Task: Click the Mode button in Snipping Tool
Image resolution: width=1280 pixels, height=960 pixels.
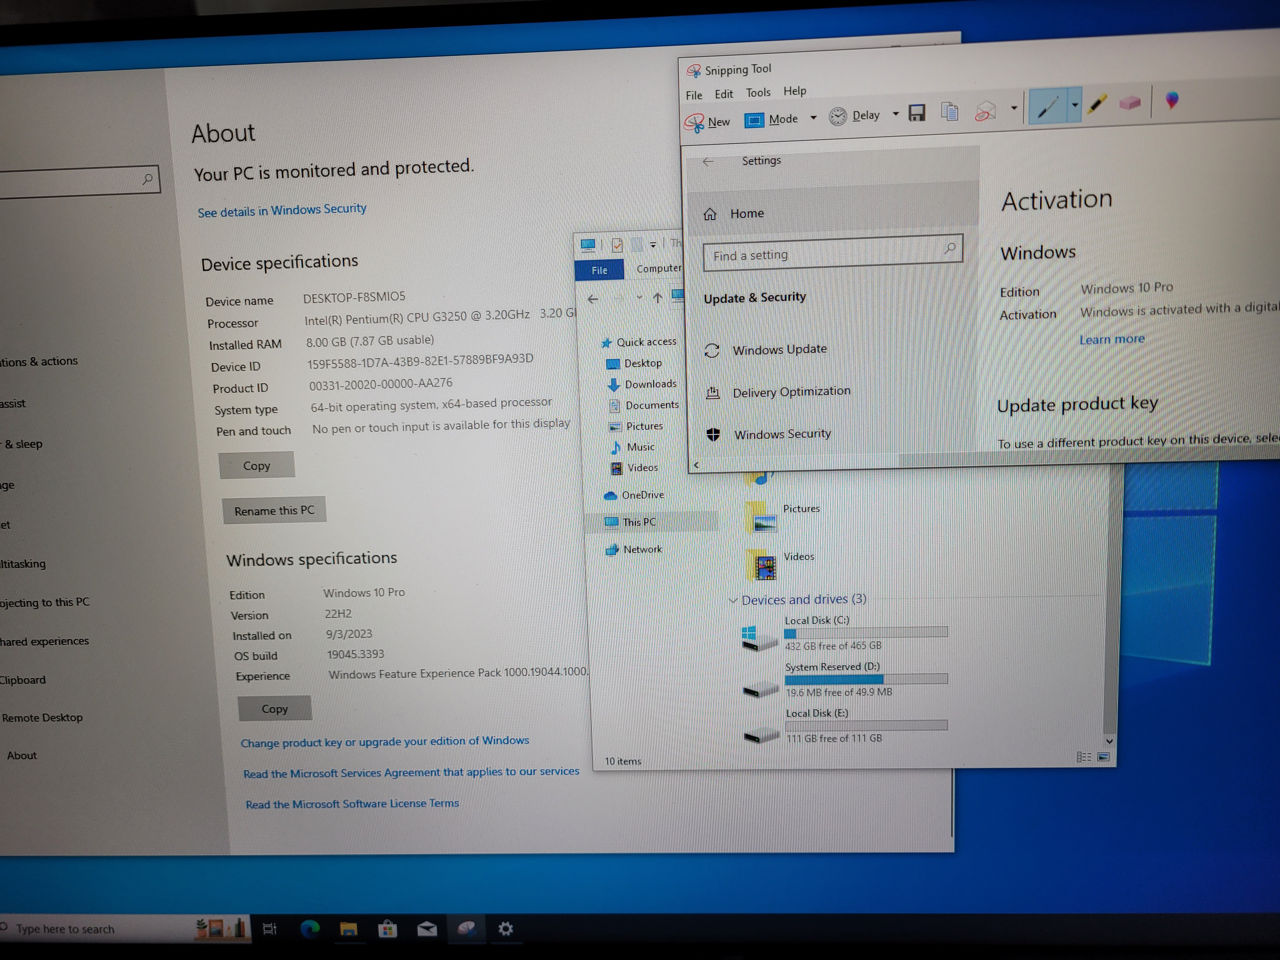Action: [772, 119]
